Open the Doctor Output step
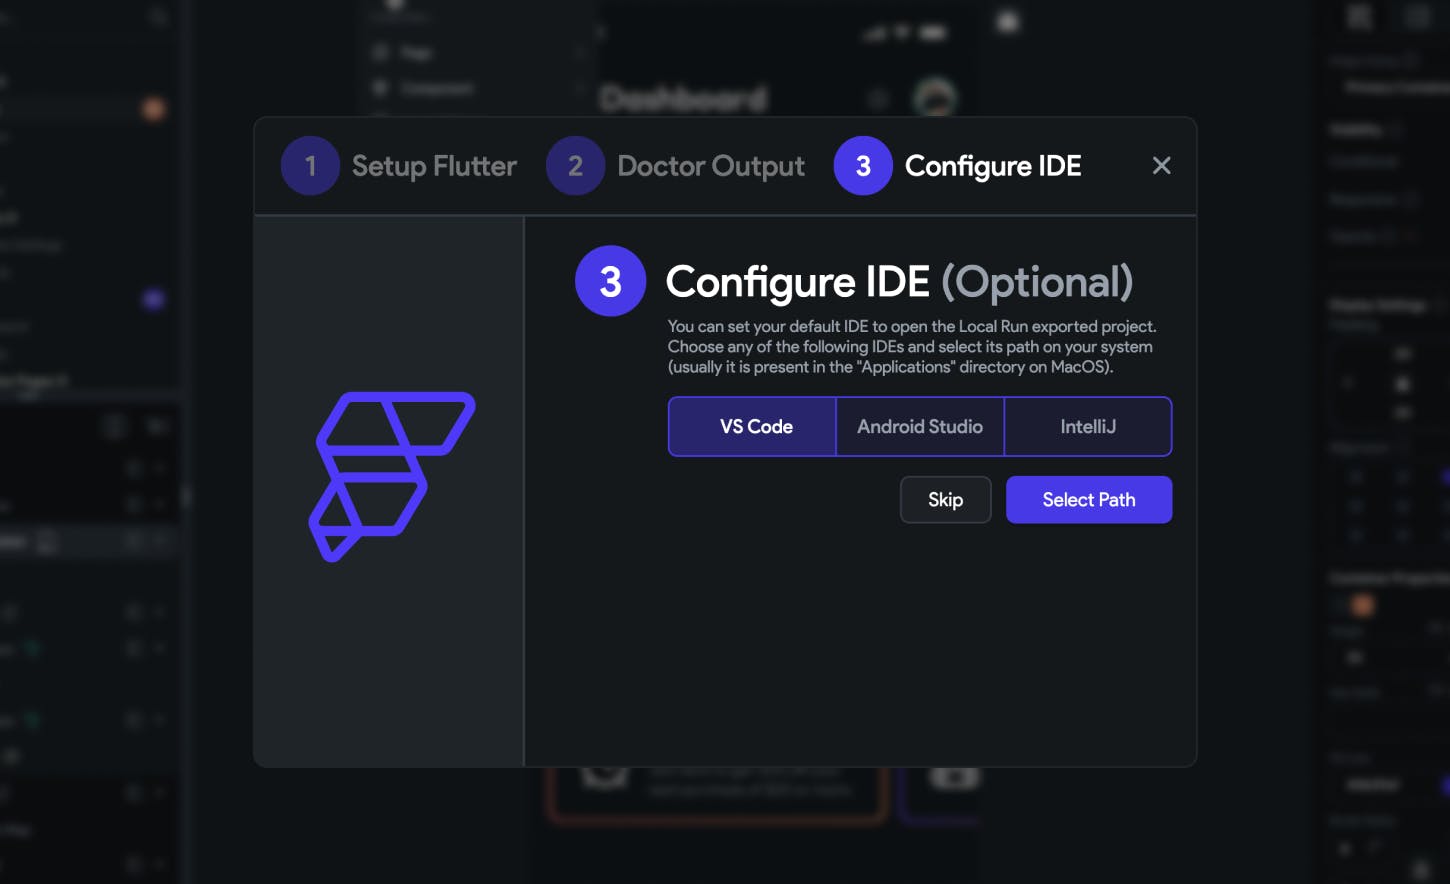 click(676, 166)
